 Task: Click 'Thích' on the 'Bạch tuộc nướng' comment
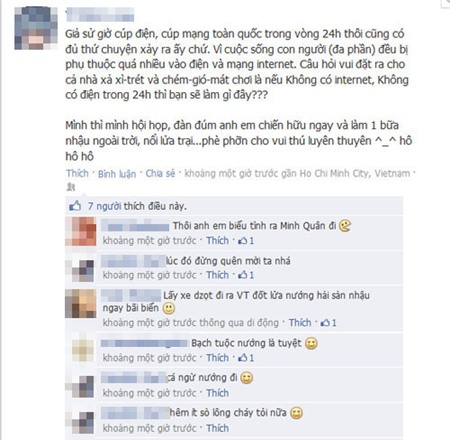(217, 358)
